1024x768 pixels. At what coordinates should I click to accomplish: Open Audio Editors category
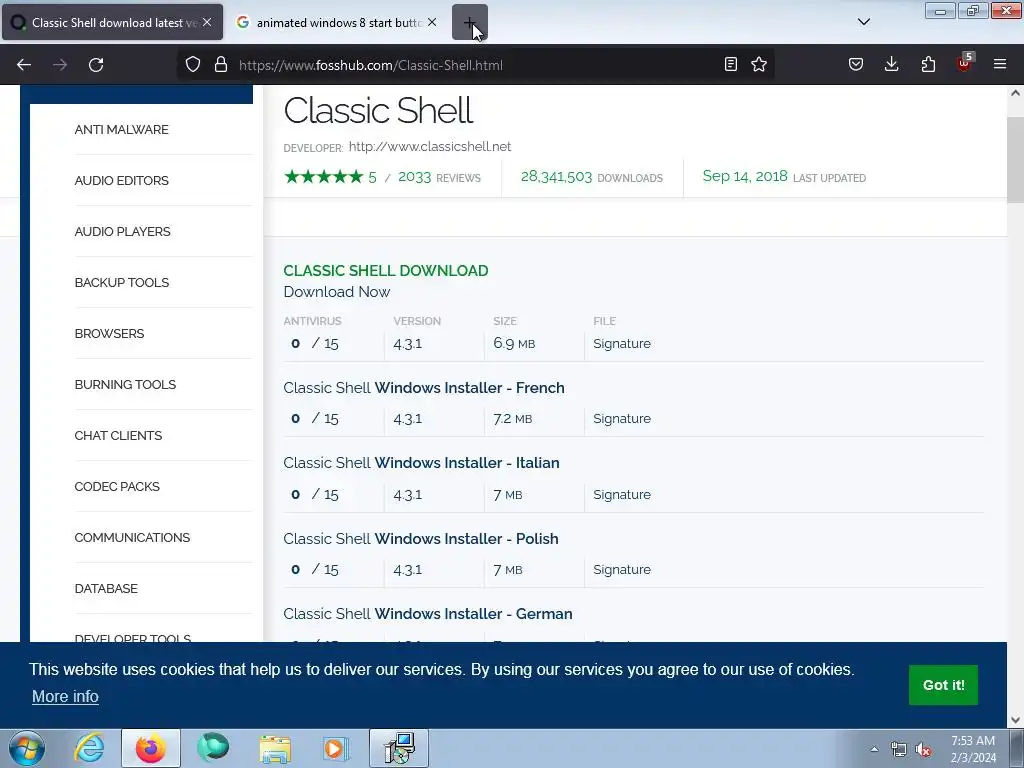tap(121, 180)
